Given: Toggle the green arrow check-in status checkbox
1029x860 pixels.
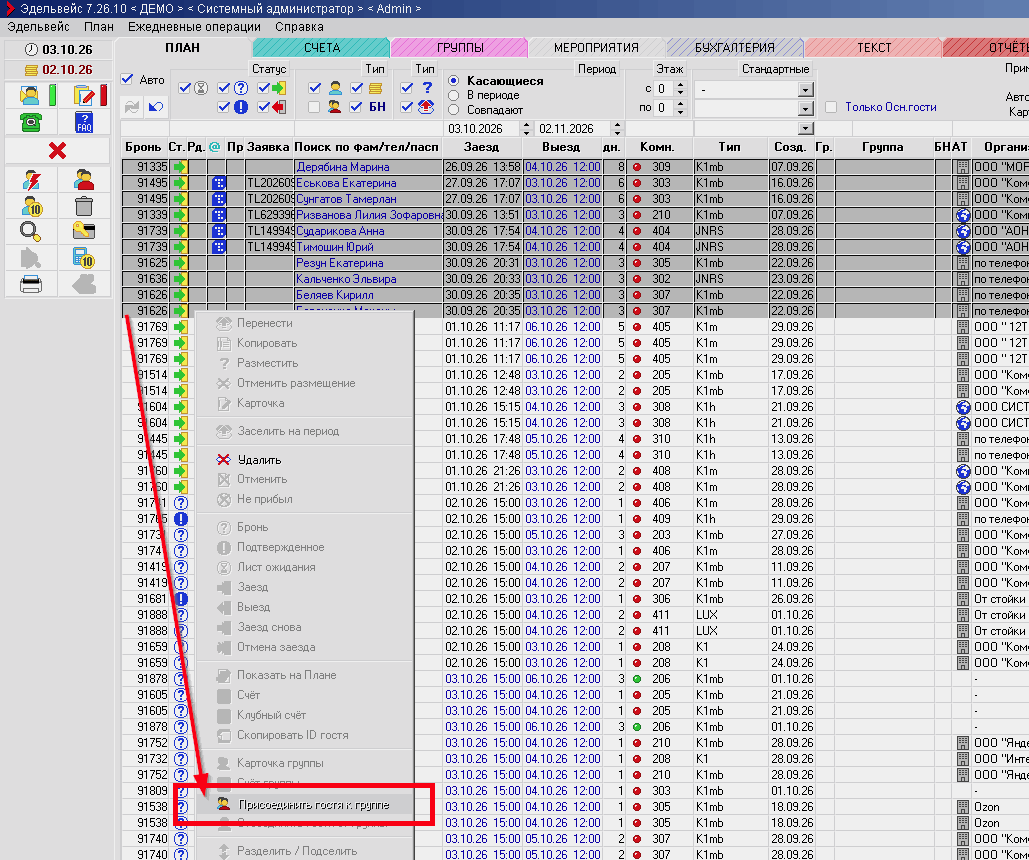Looking at the screenshot, I should [x=264, y=88].
